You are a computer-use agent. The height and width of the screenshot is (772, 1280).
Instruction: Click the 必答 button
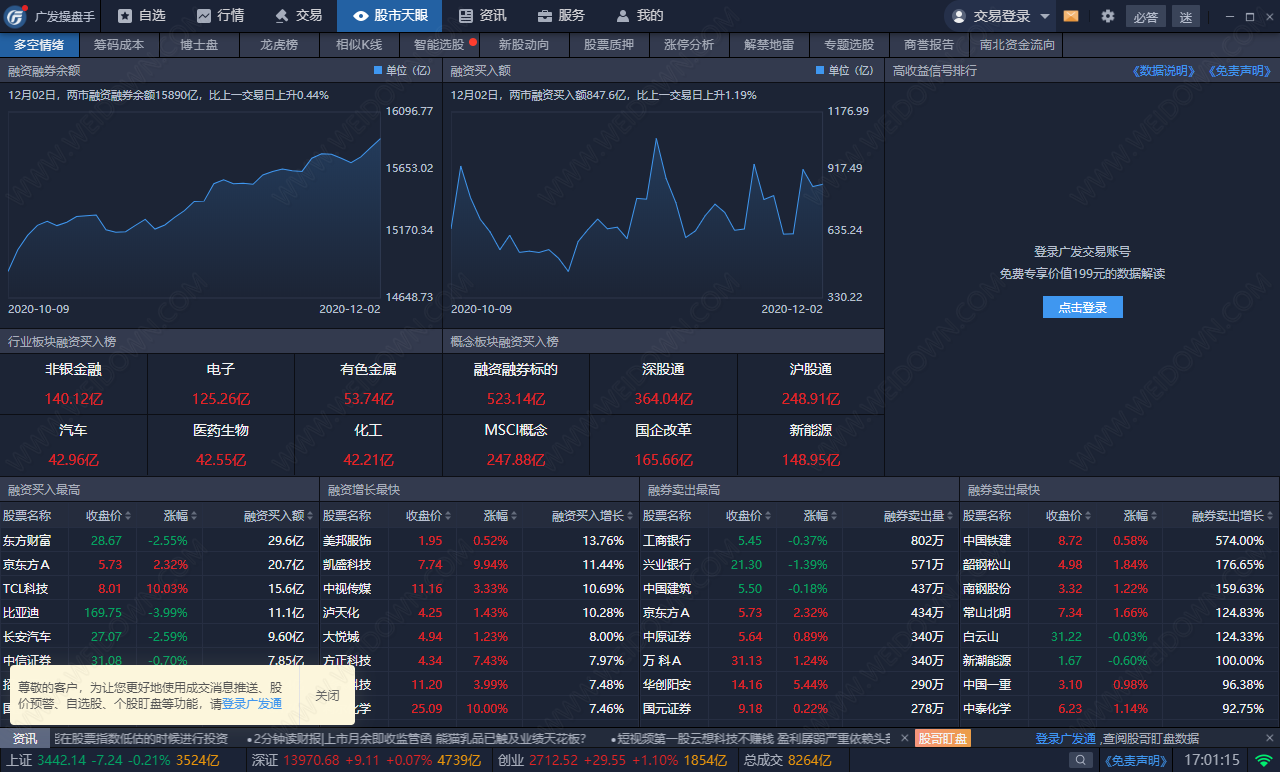click(1145, 17)
